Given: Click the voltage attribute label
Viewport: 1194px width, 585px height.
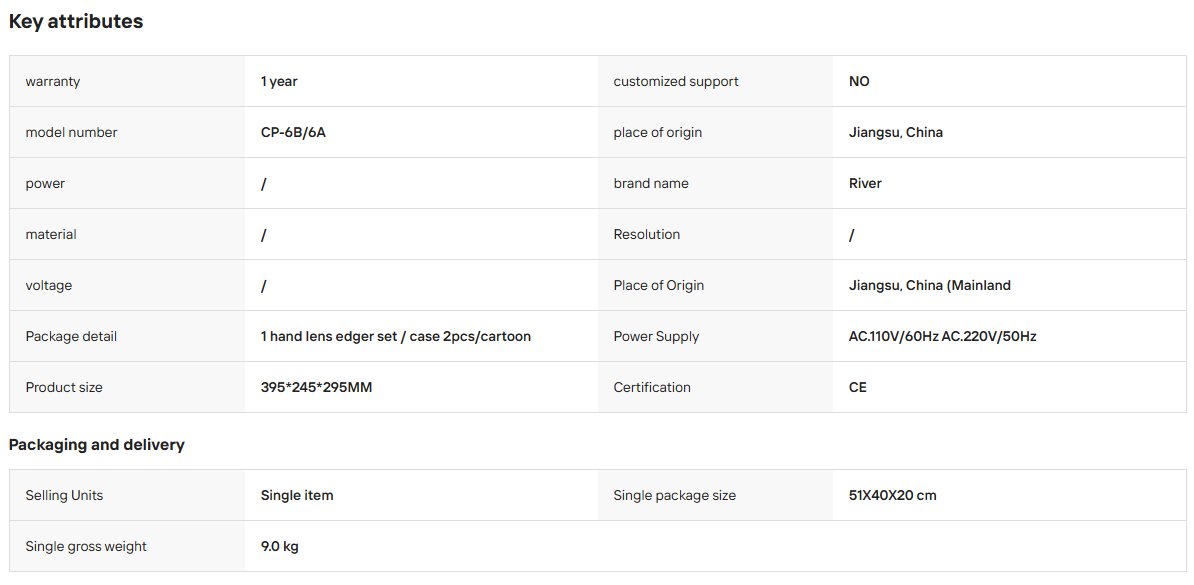Looking at the screenshot, I should (x=49, y=286).
